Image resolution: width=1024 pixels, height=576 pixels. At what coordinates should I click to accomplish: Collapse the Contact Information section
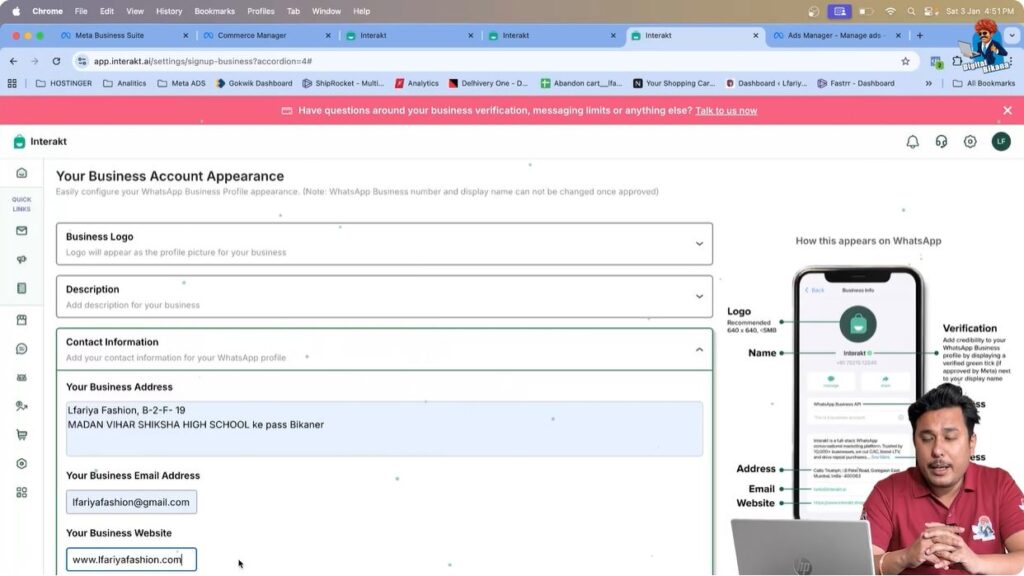click(701, 348)
